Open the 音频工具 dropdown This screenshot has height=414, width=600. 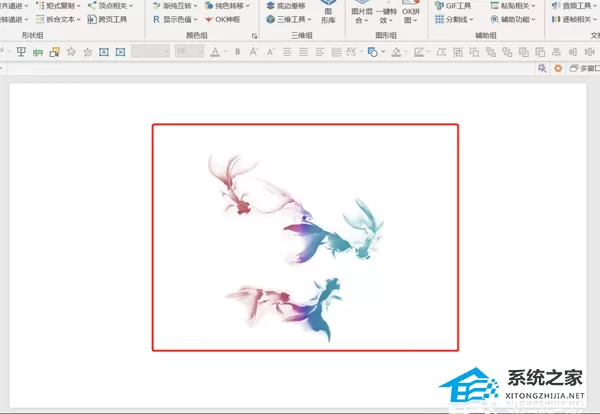[x=574, y=6]
